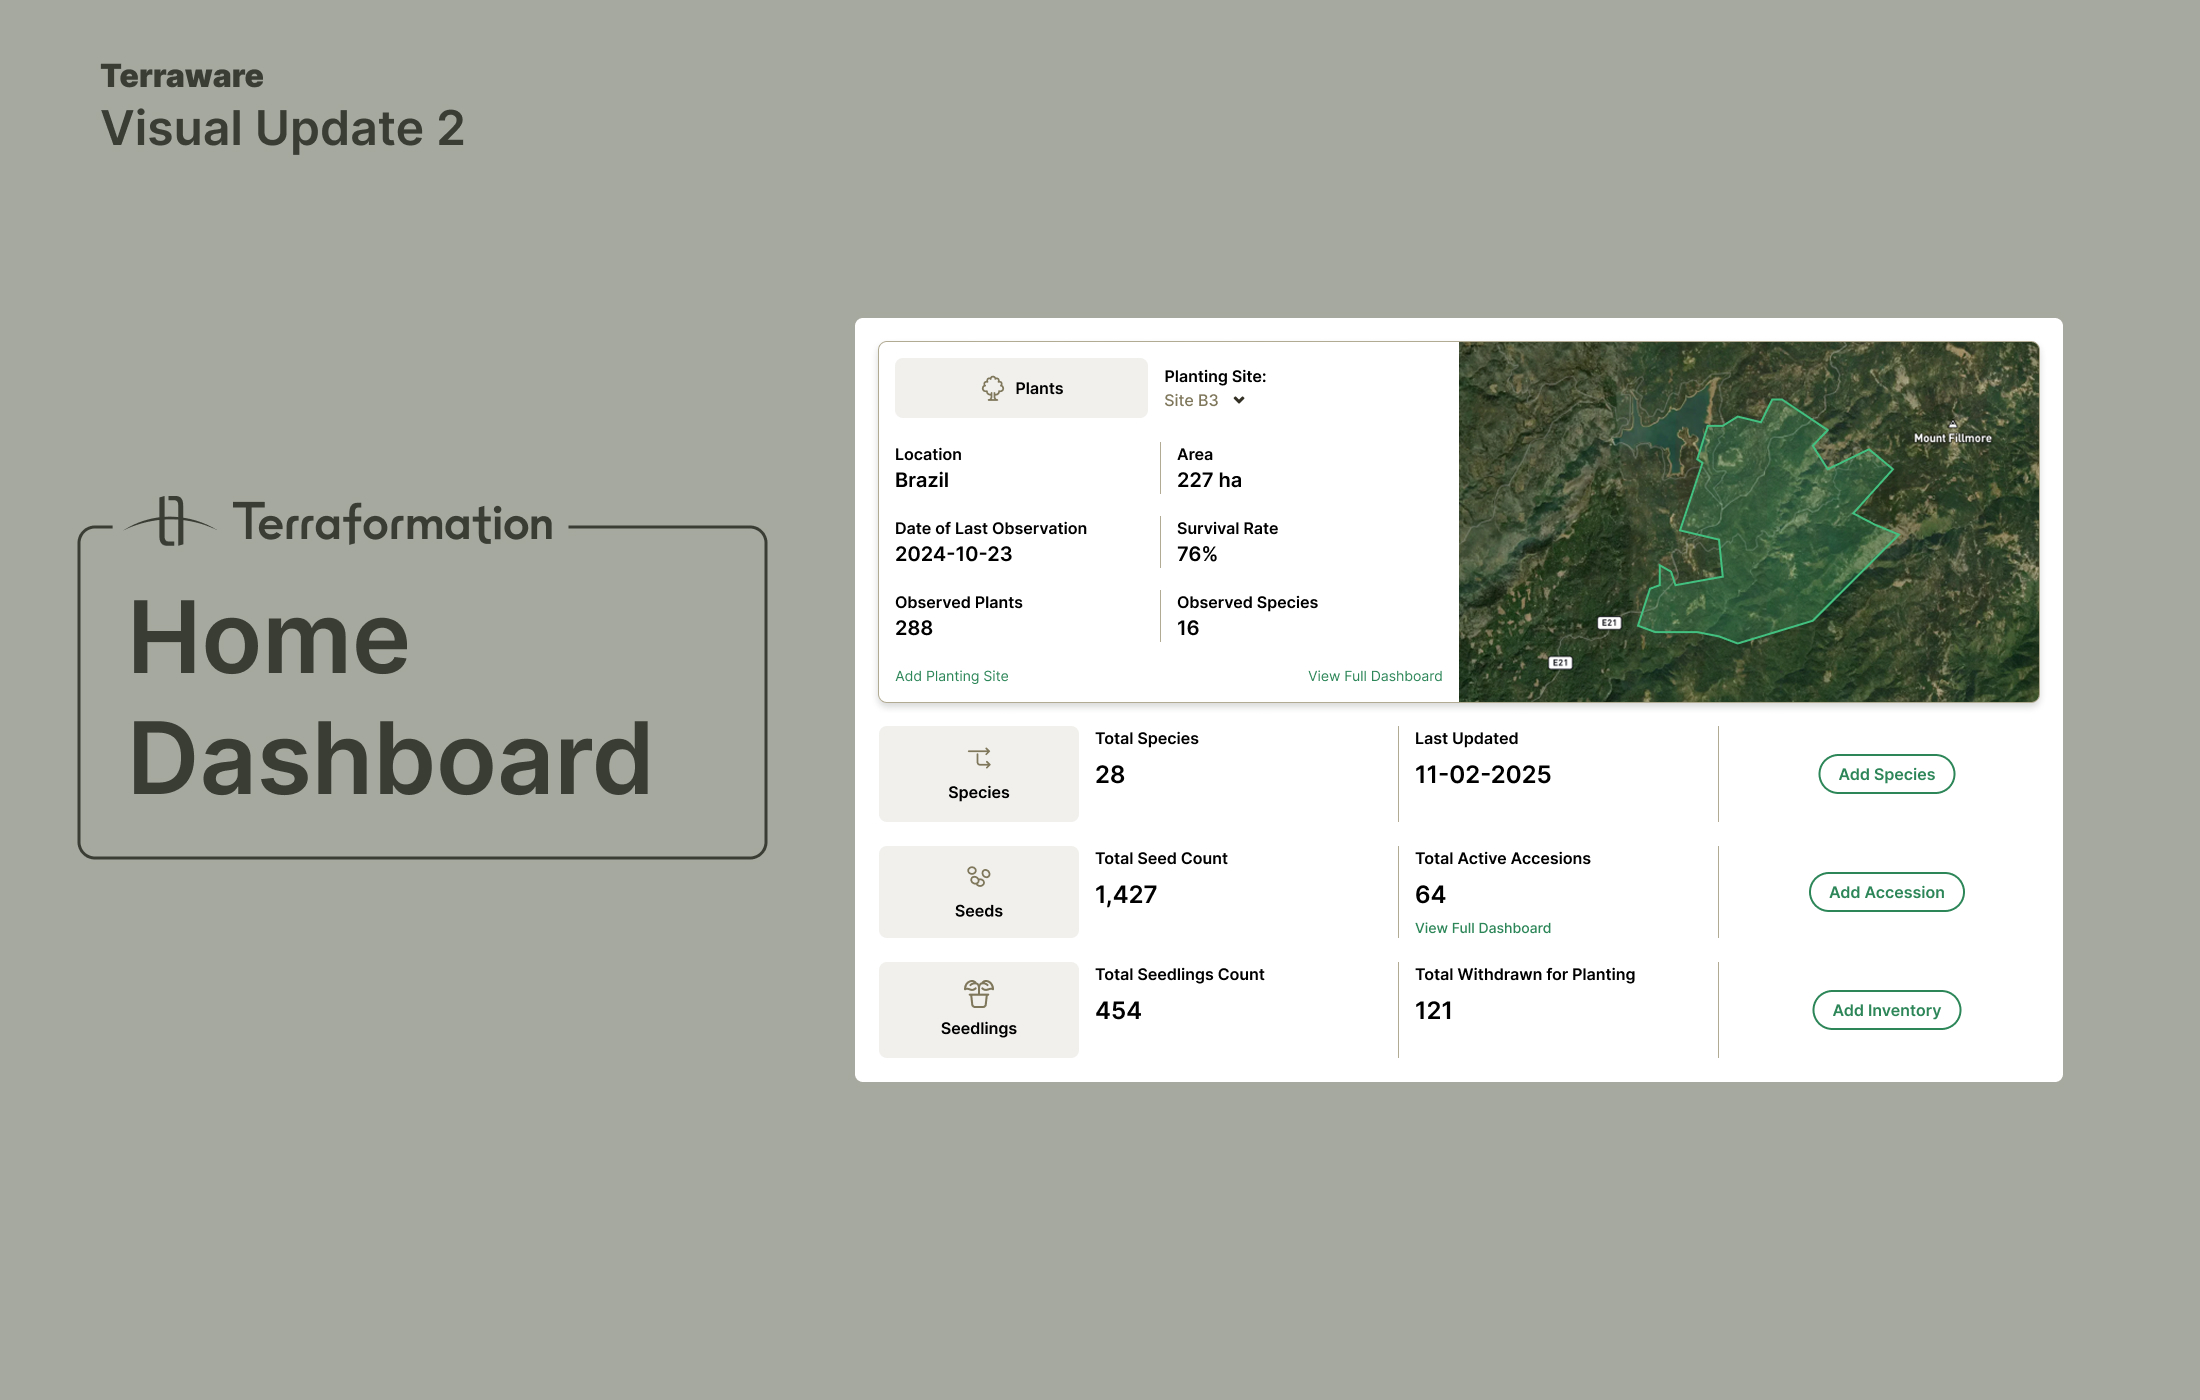This screenshot has height=1400, width=2200.
Task: Open View Full Dashboard under Plants
Action: click(1375, 676)
